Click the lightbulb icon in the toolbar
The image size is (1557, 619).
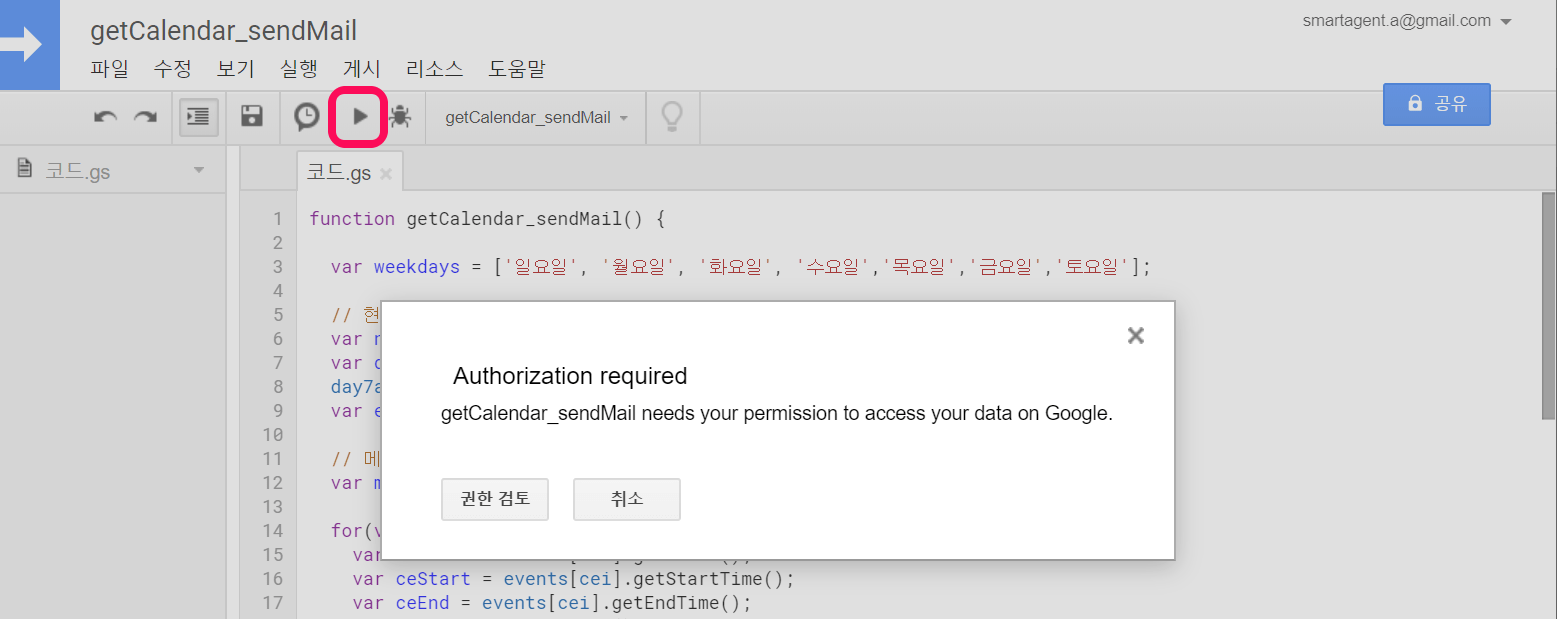[672, 117]
